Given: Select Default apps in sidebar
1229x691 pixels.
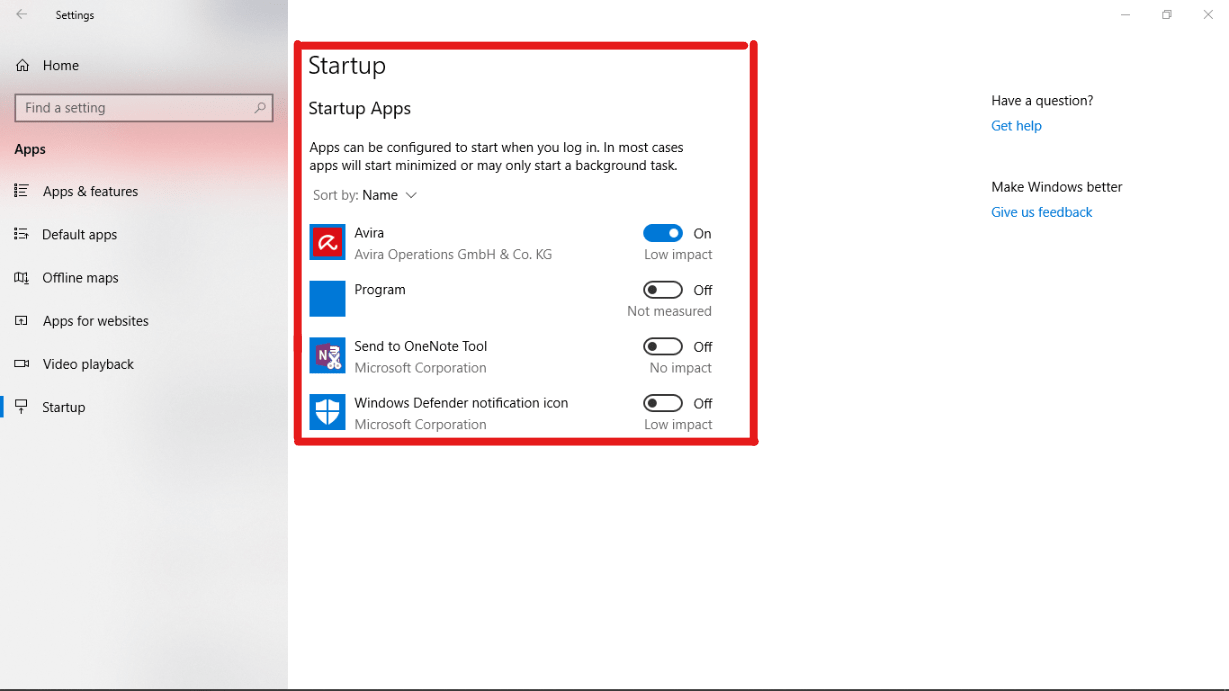Looking at the screenshot, I should (x=79, y=234).
